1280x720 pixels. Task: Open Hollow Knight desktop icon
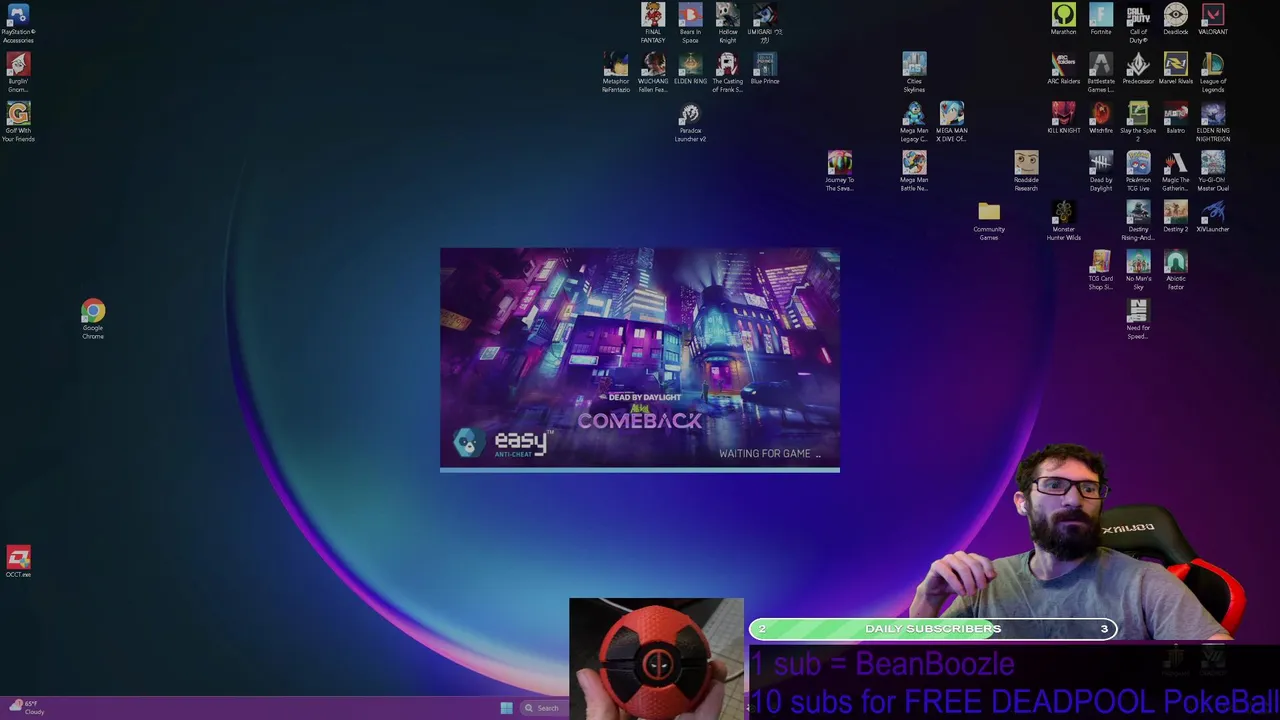point(728,23)
